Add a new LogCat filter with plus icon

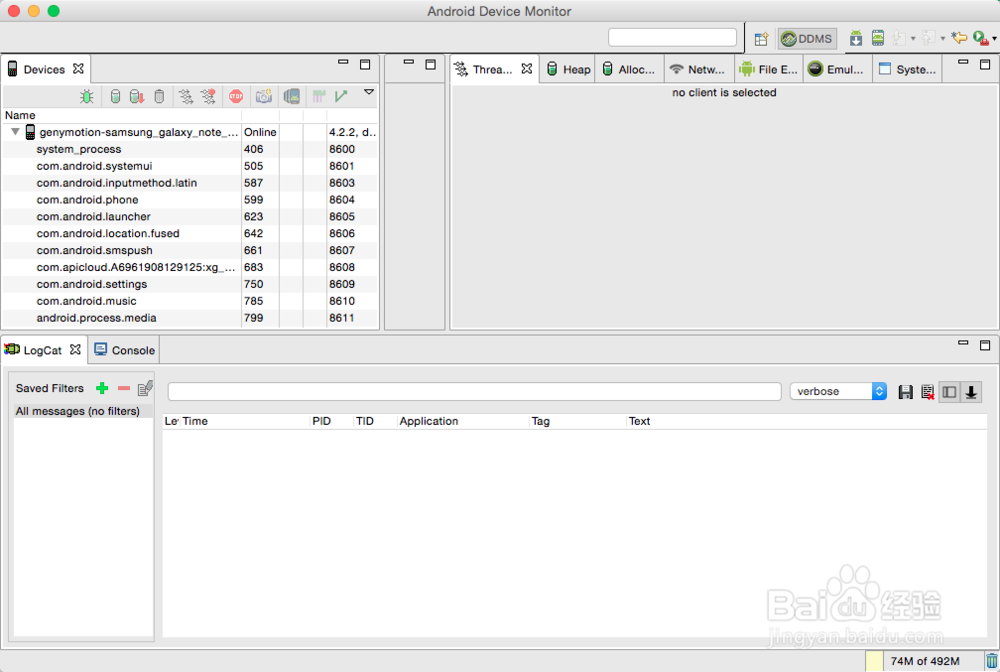(x=102, y=388)
